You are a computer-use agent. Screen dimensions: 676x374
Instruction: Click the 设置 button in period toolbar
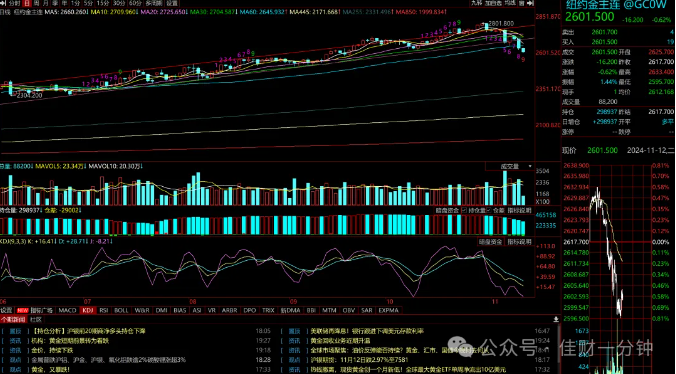click(x=172, y=3)
